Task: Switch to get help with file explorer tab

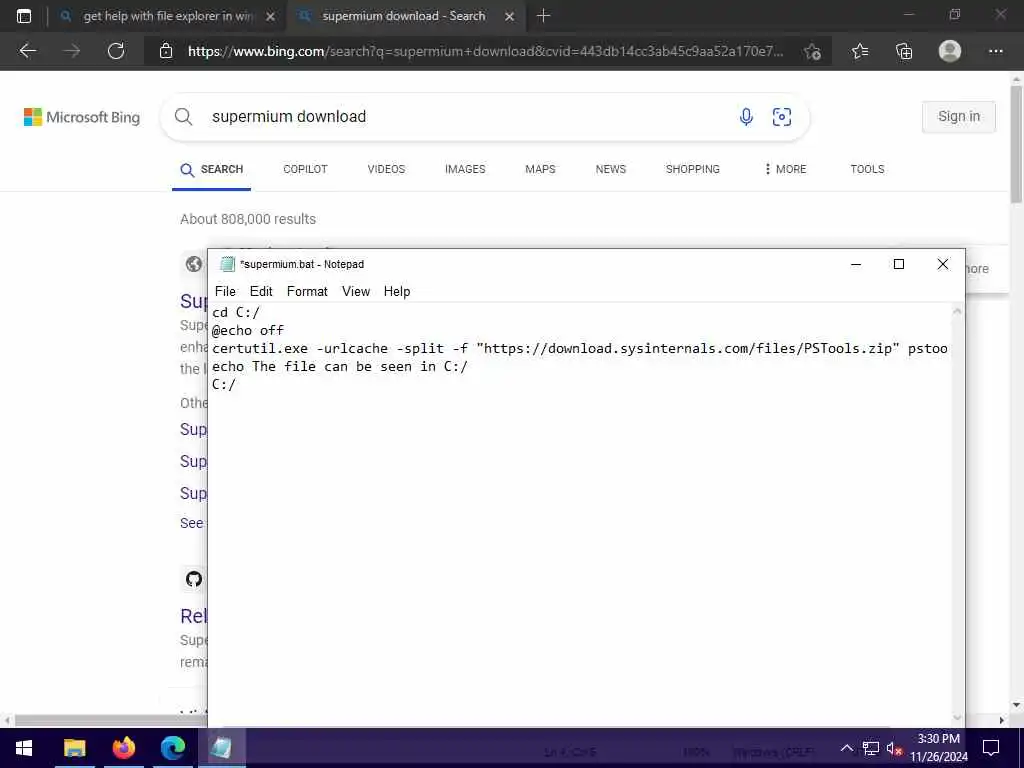Action: click(168, 16)
